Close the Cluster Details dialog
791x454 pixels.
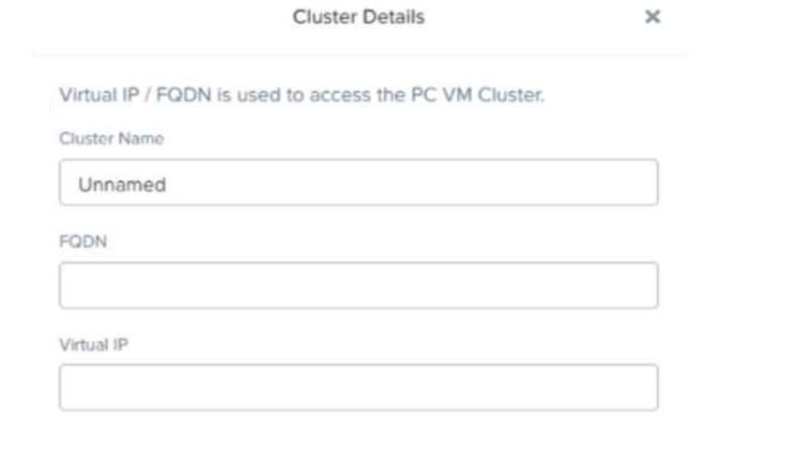652,18
